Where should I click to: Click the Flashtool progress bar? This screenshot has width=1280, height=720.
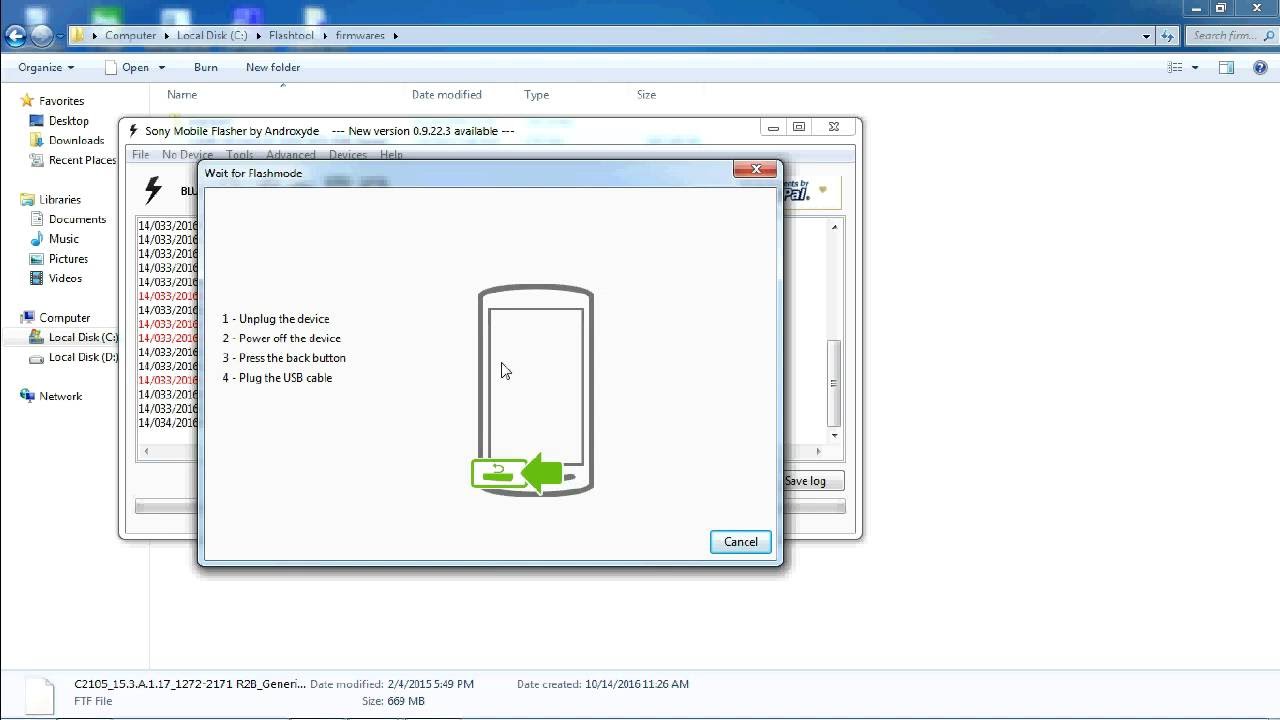coord(490,507)
